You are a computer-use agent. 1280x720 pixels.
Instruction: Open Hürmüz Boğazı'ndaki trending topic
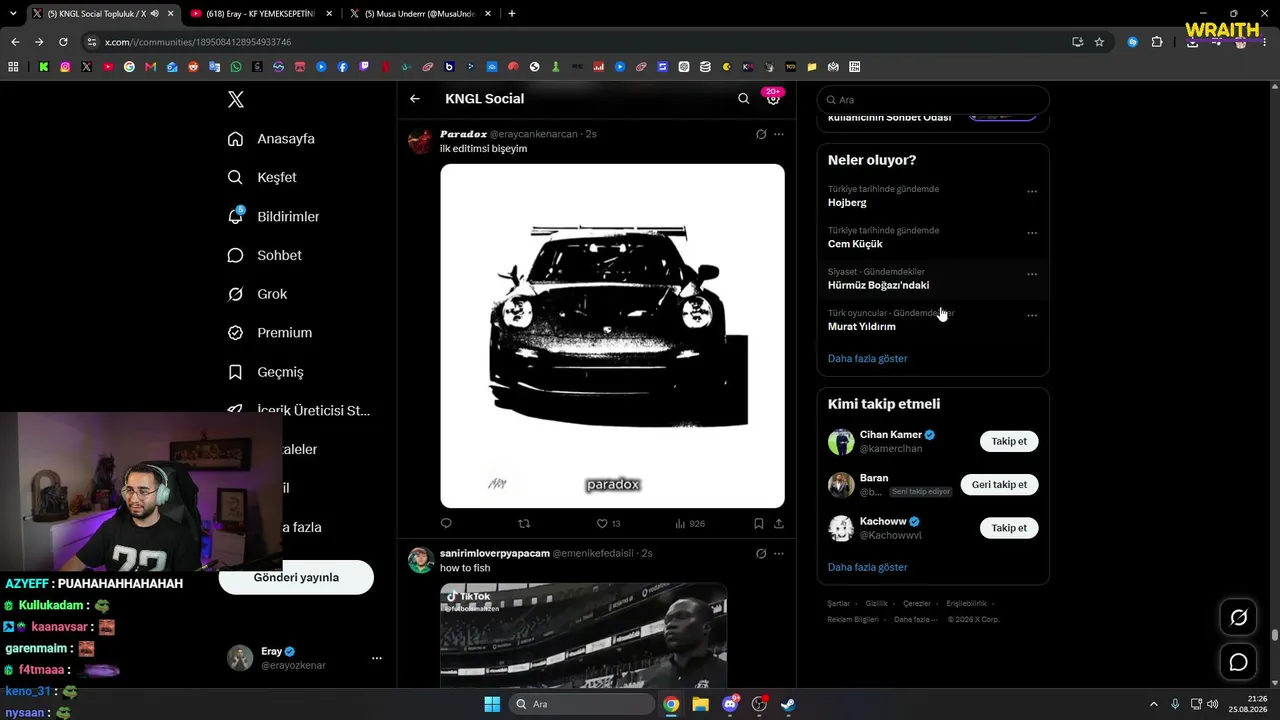(x=878, y=285)
